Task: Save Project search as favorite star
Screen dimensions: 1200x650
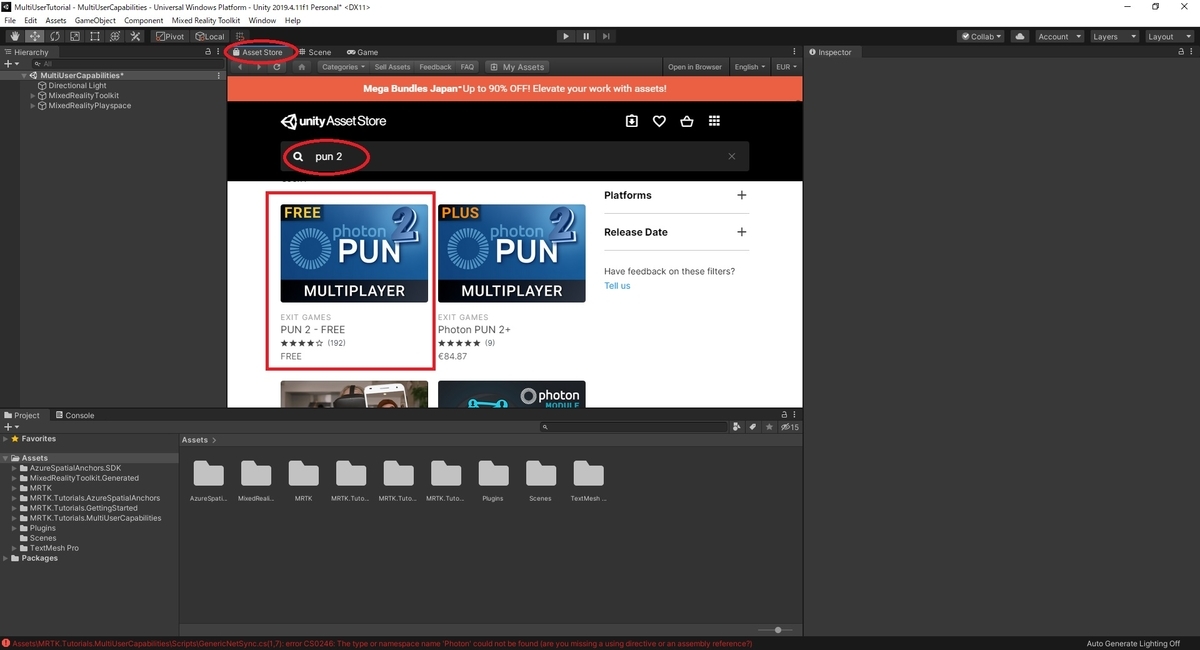Action: [769, 427]
